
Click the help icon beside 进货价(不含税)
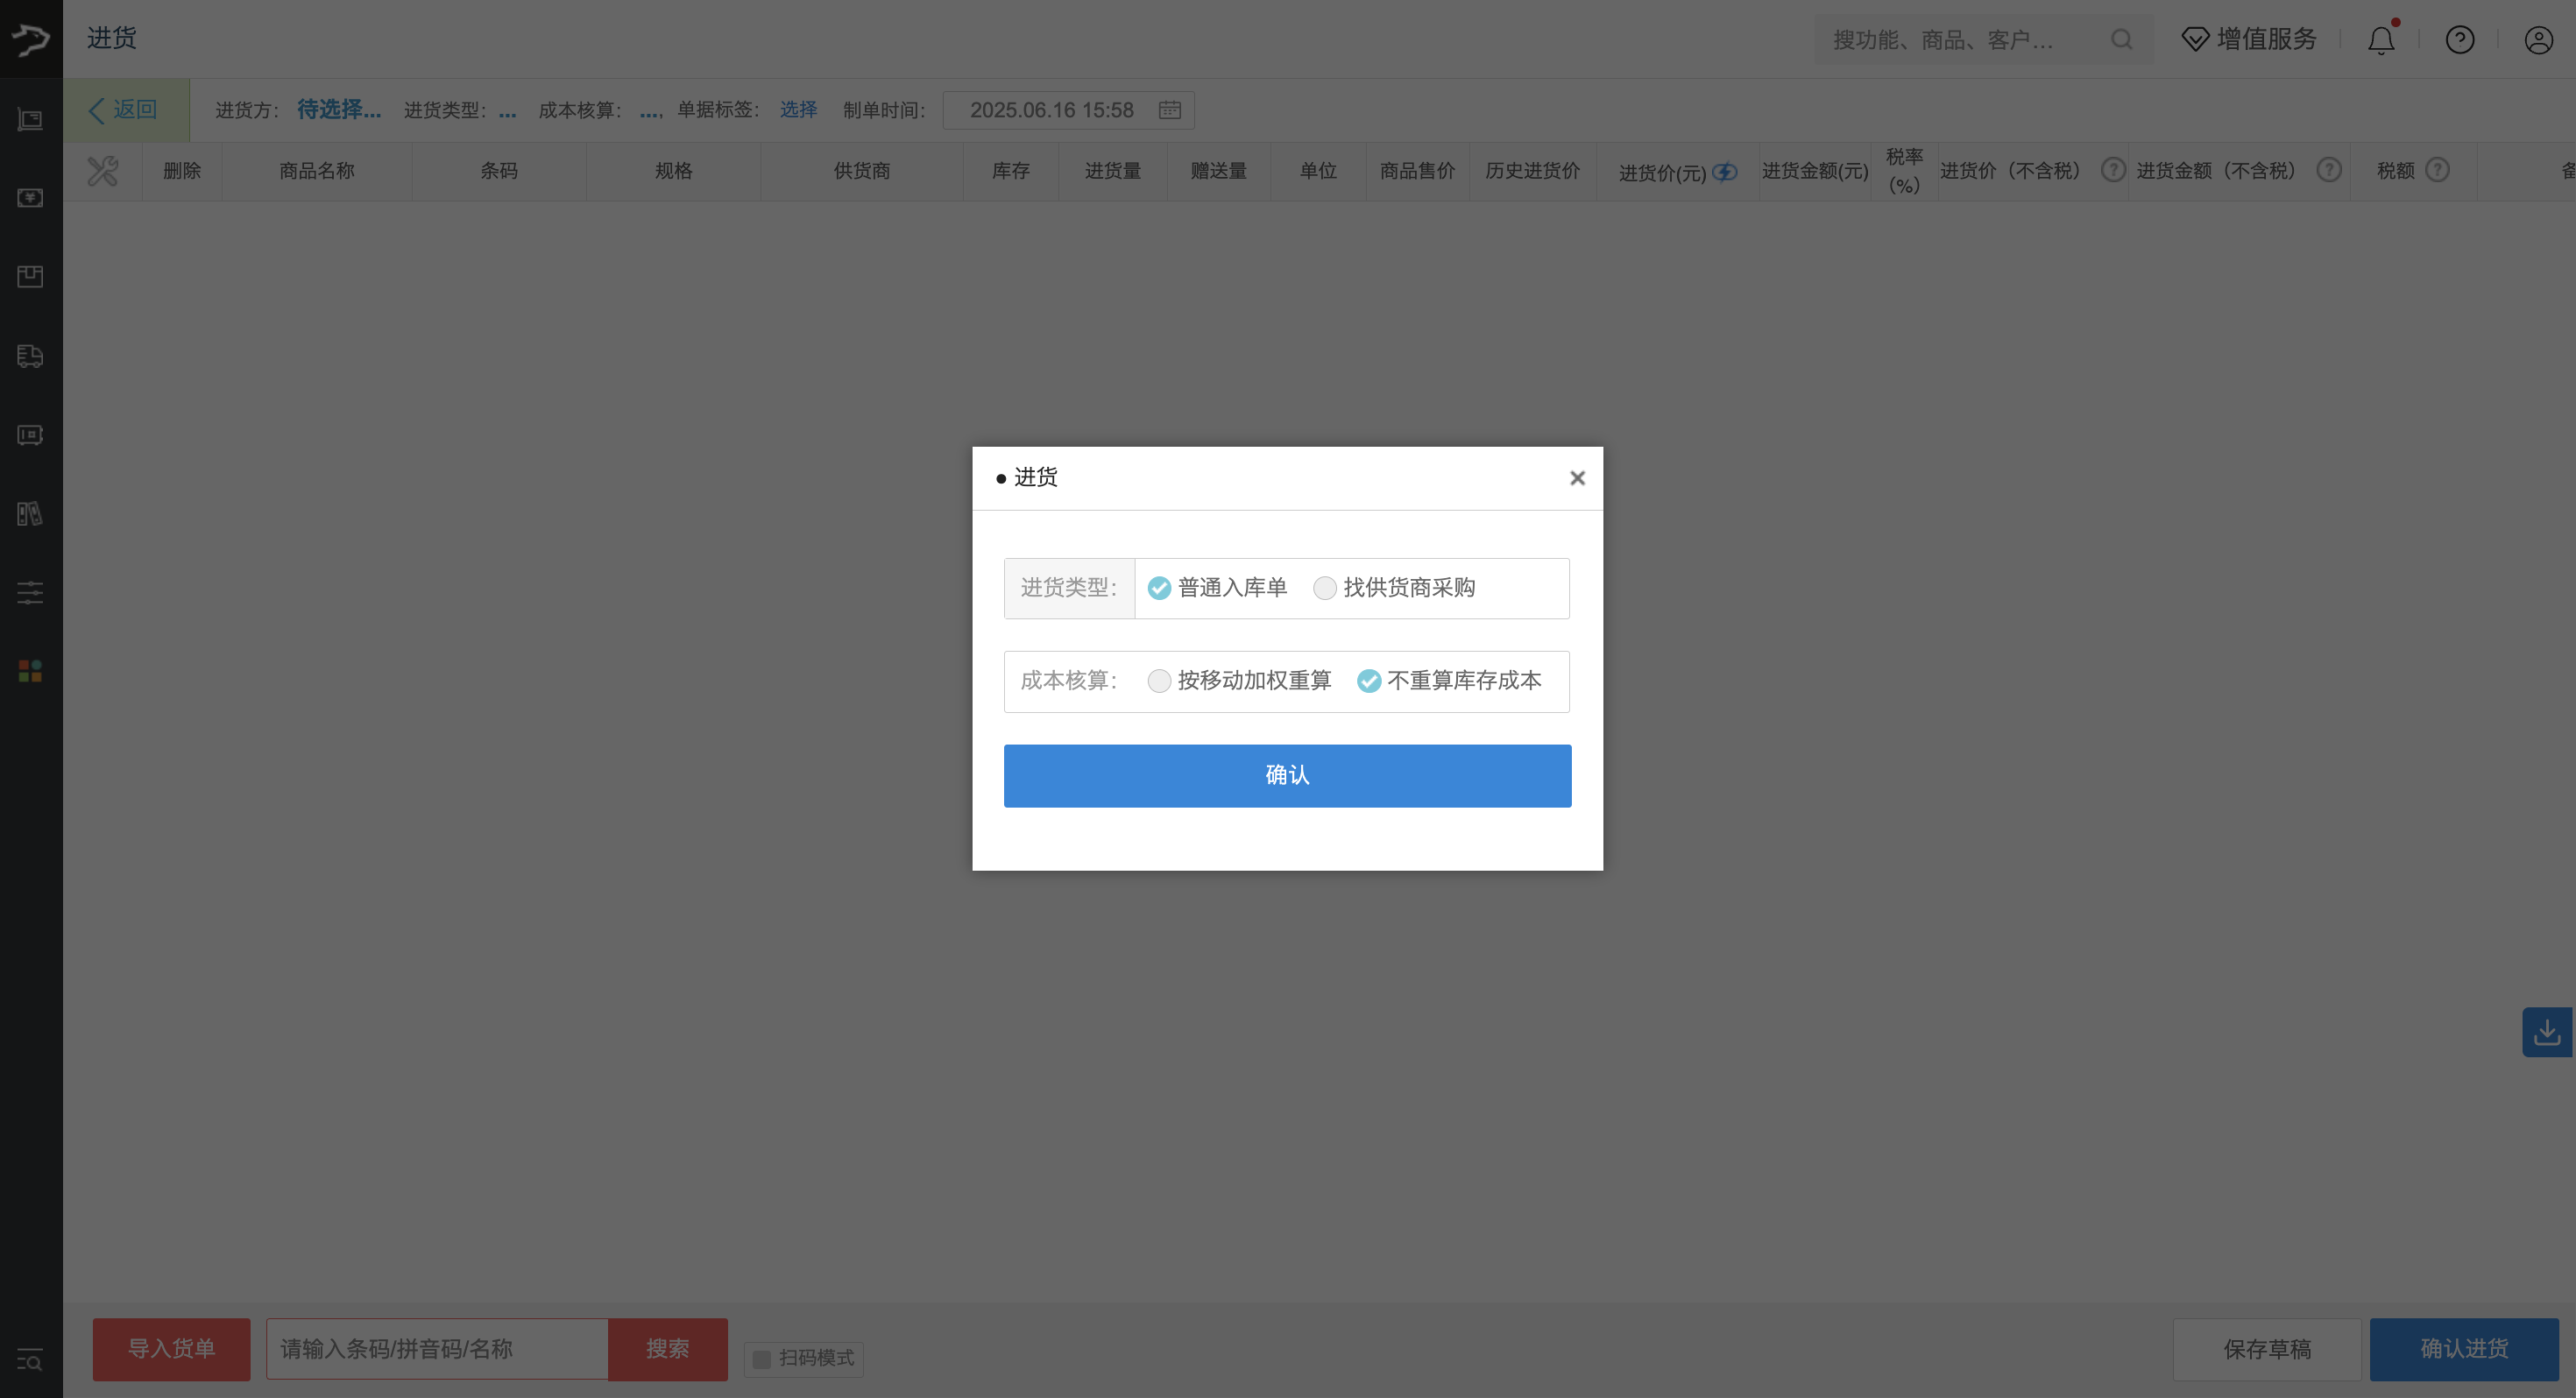coord(2113,170)
